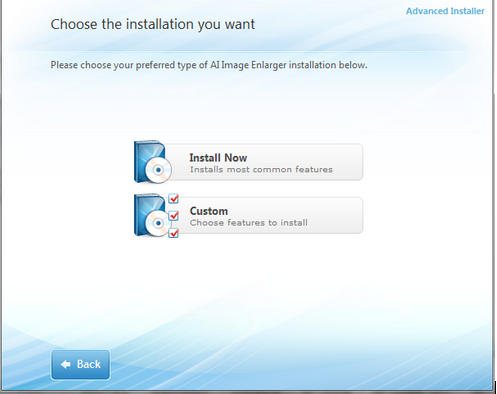Image resolution: width=497 pixels, height=394 pixels.
Task: Click the bold "Custom" title text
Action: (209, 211)
